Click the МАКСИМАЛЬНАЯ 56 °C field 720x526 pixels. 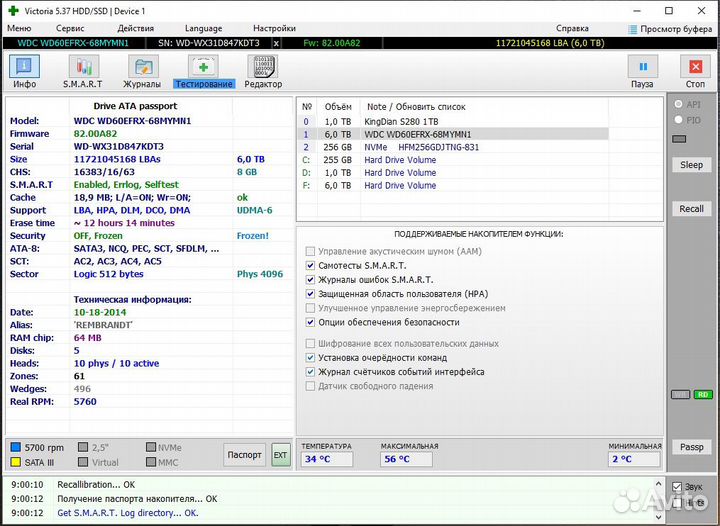tap(406, 459)
